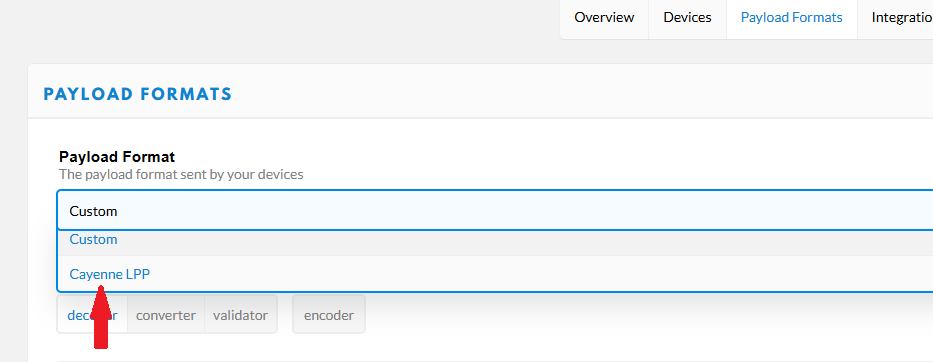
Task: Collapse the Payload Format combo box
Action: click(495, 211)
